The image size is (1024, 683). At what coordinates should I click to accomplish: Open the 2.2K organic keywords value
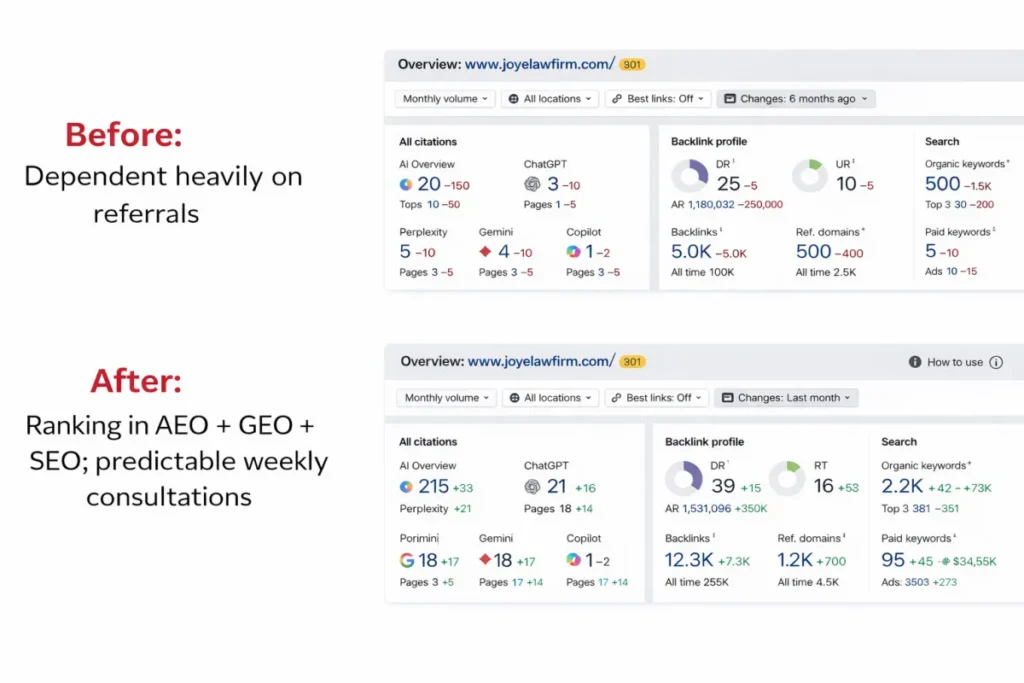(901, 487)
